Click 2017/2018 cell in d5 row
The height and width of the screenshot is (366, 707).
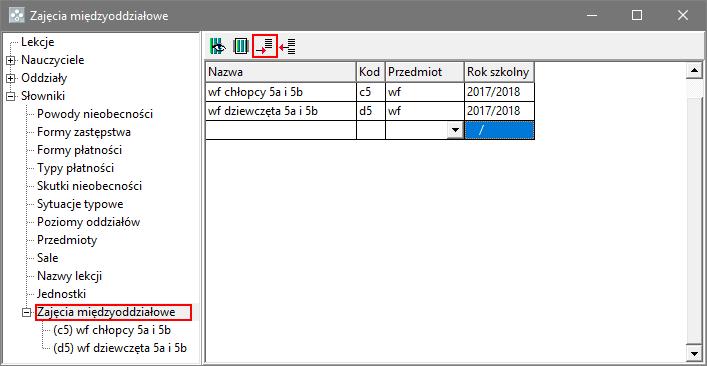(499, 111)
